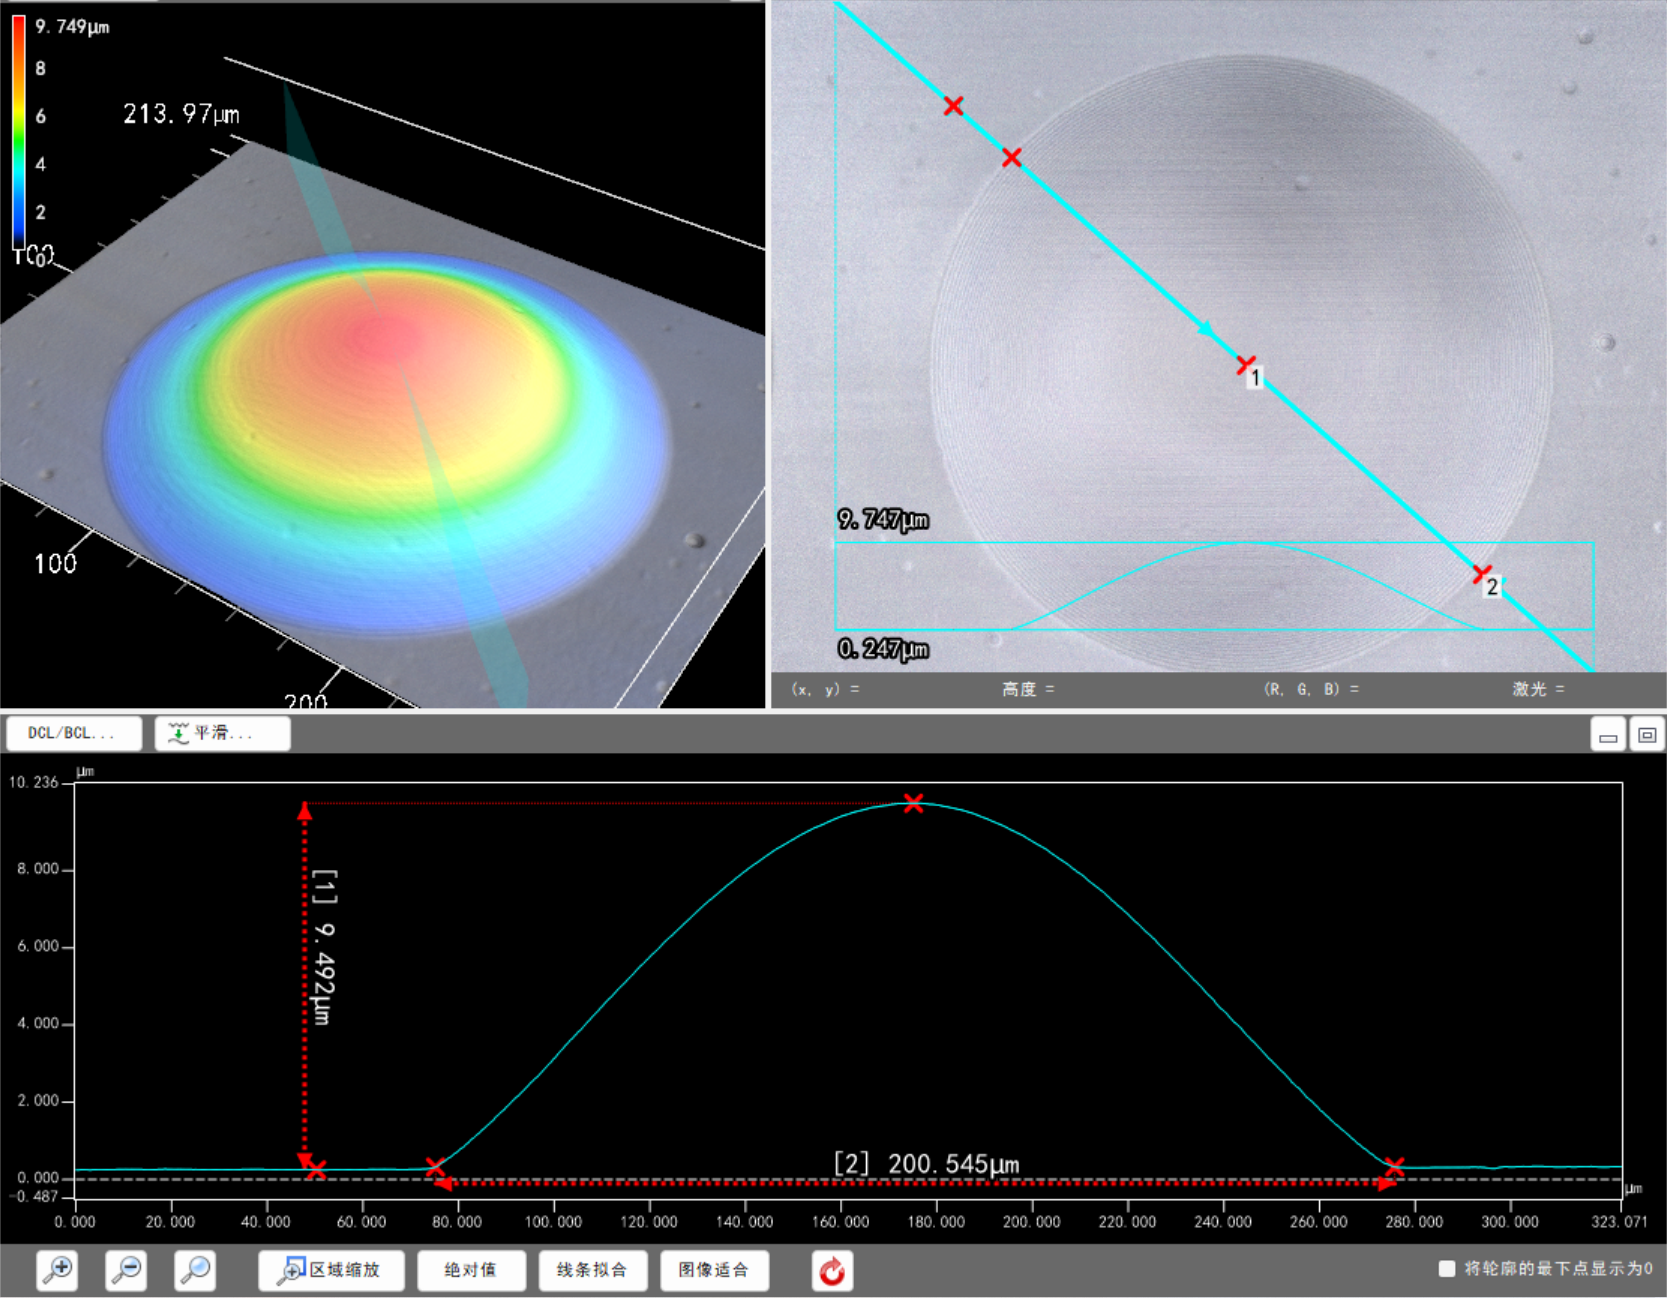Click the plain magnifier reset-zoom icon
This screenshot has width=1667, height=1298.
195,1270
